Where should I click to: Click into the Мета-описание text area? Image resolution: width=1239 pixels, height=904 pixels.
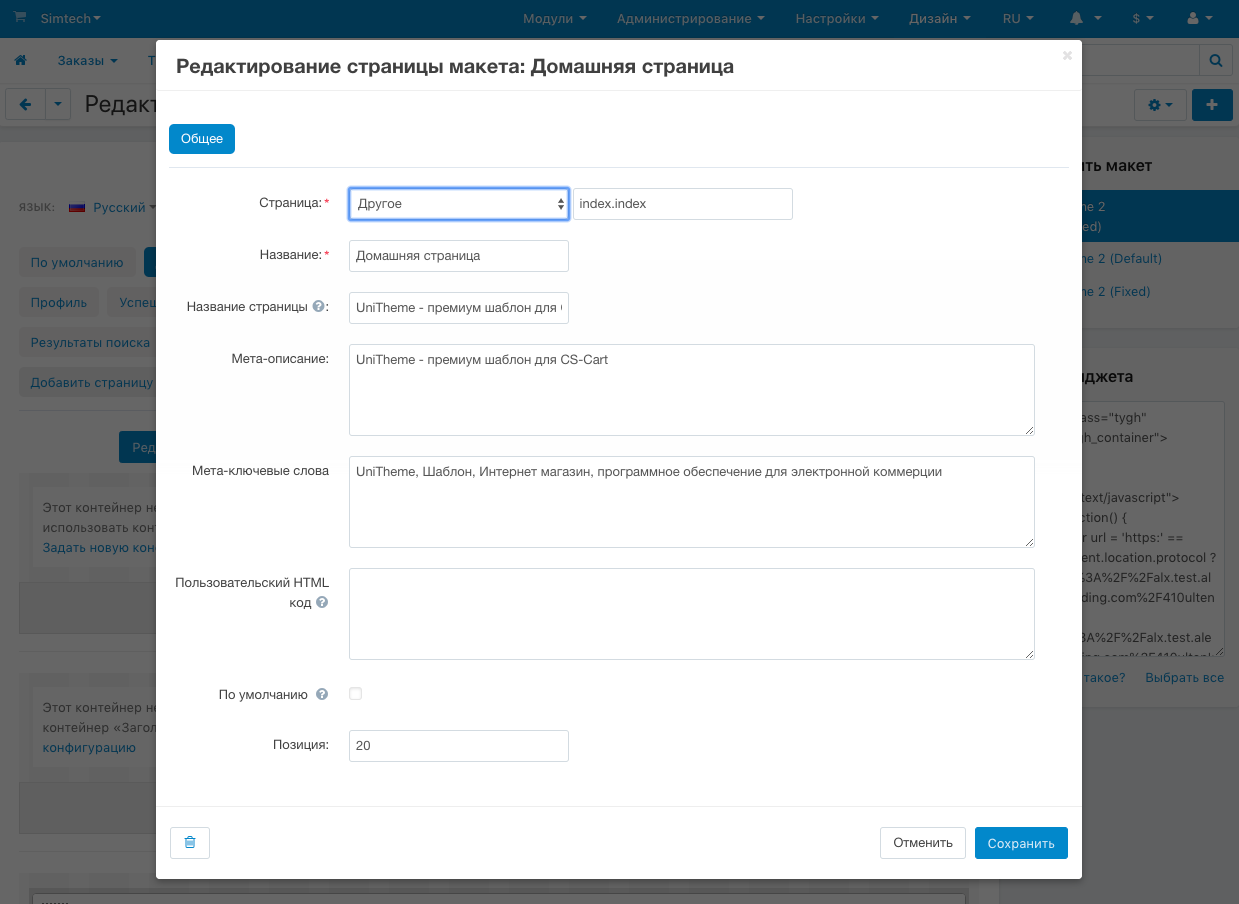[691, 390]
